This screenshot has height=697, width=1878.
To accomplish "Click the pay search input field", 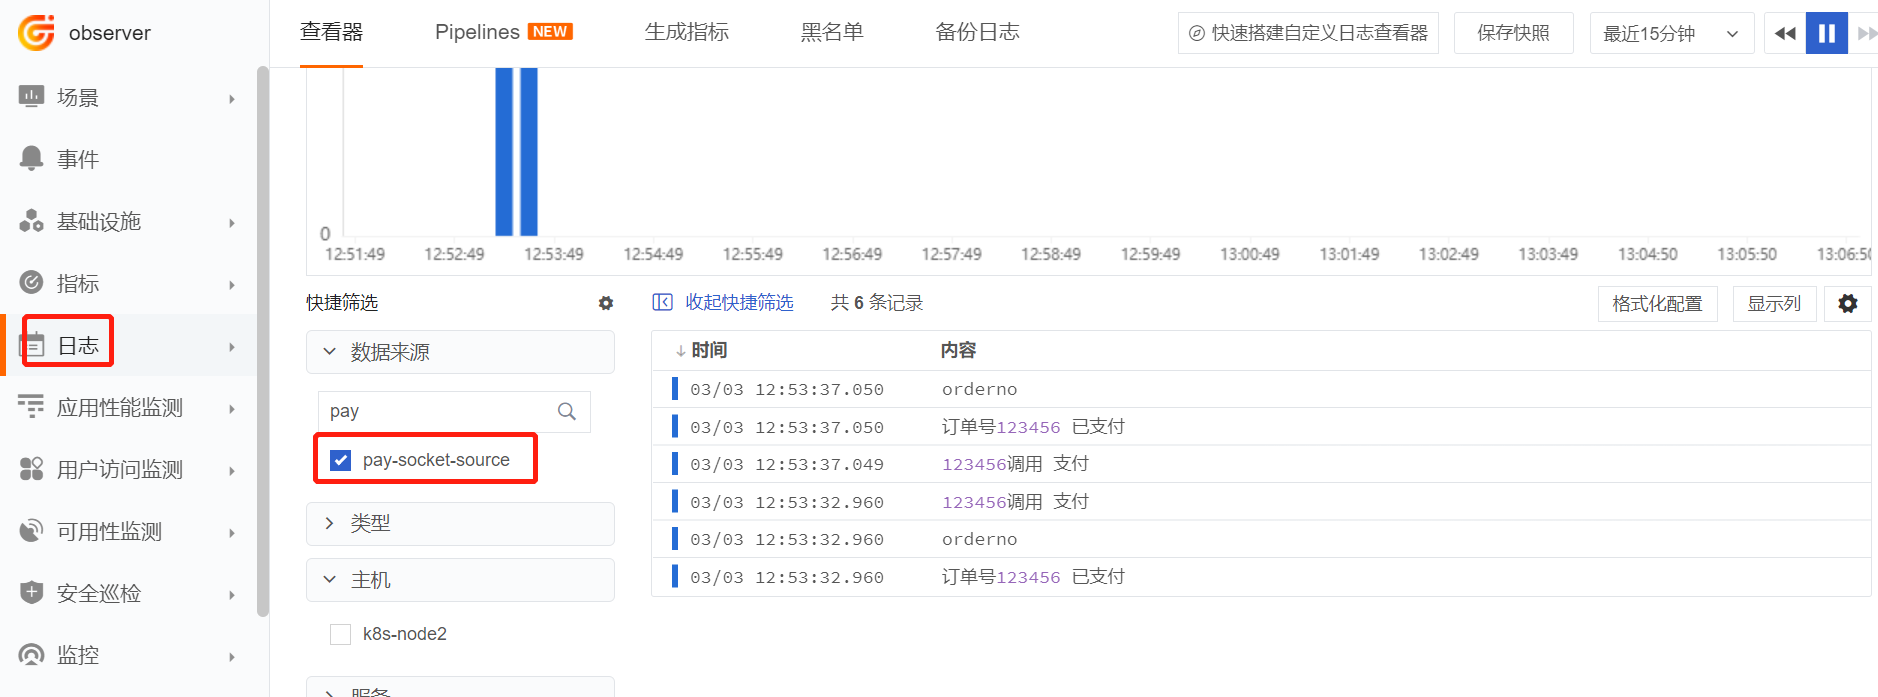I will pyautogui.click(x=438, y=411).
